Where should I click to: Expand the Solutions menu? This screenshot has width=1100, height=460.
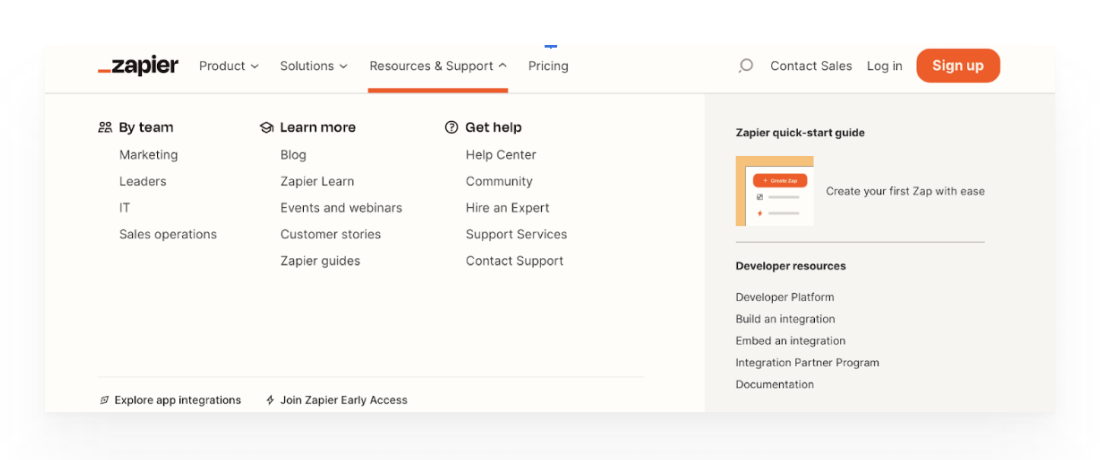tap(314, 66)
